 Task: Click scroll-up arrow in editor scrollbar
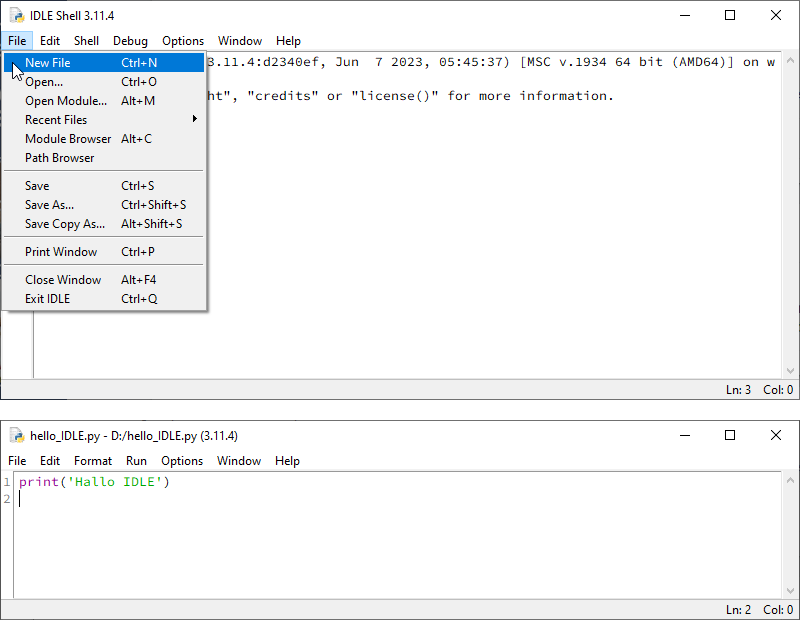tap(790, 480)
